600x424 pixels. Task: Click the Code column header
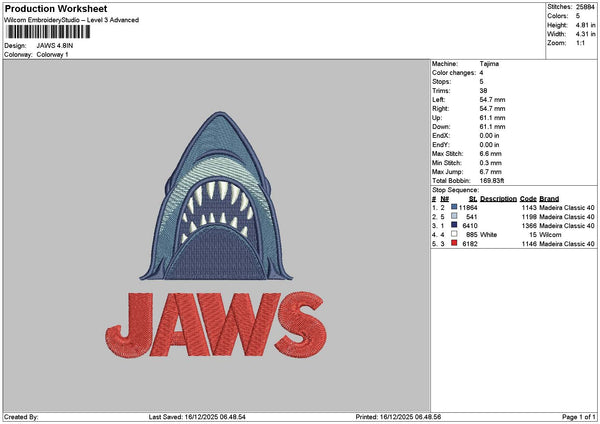pos(528,198)
